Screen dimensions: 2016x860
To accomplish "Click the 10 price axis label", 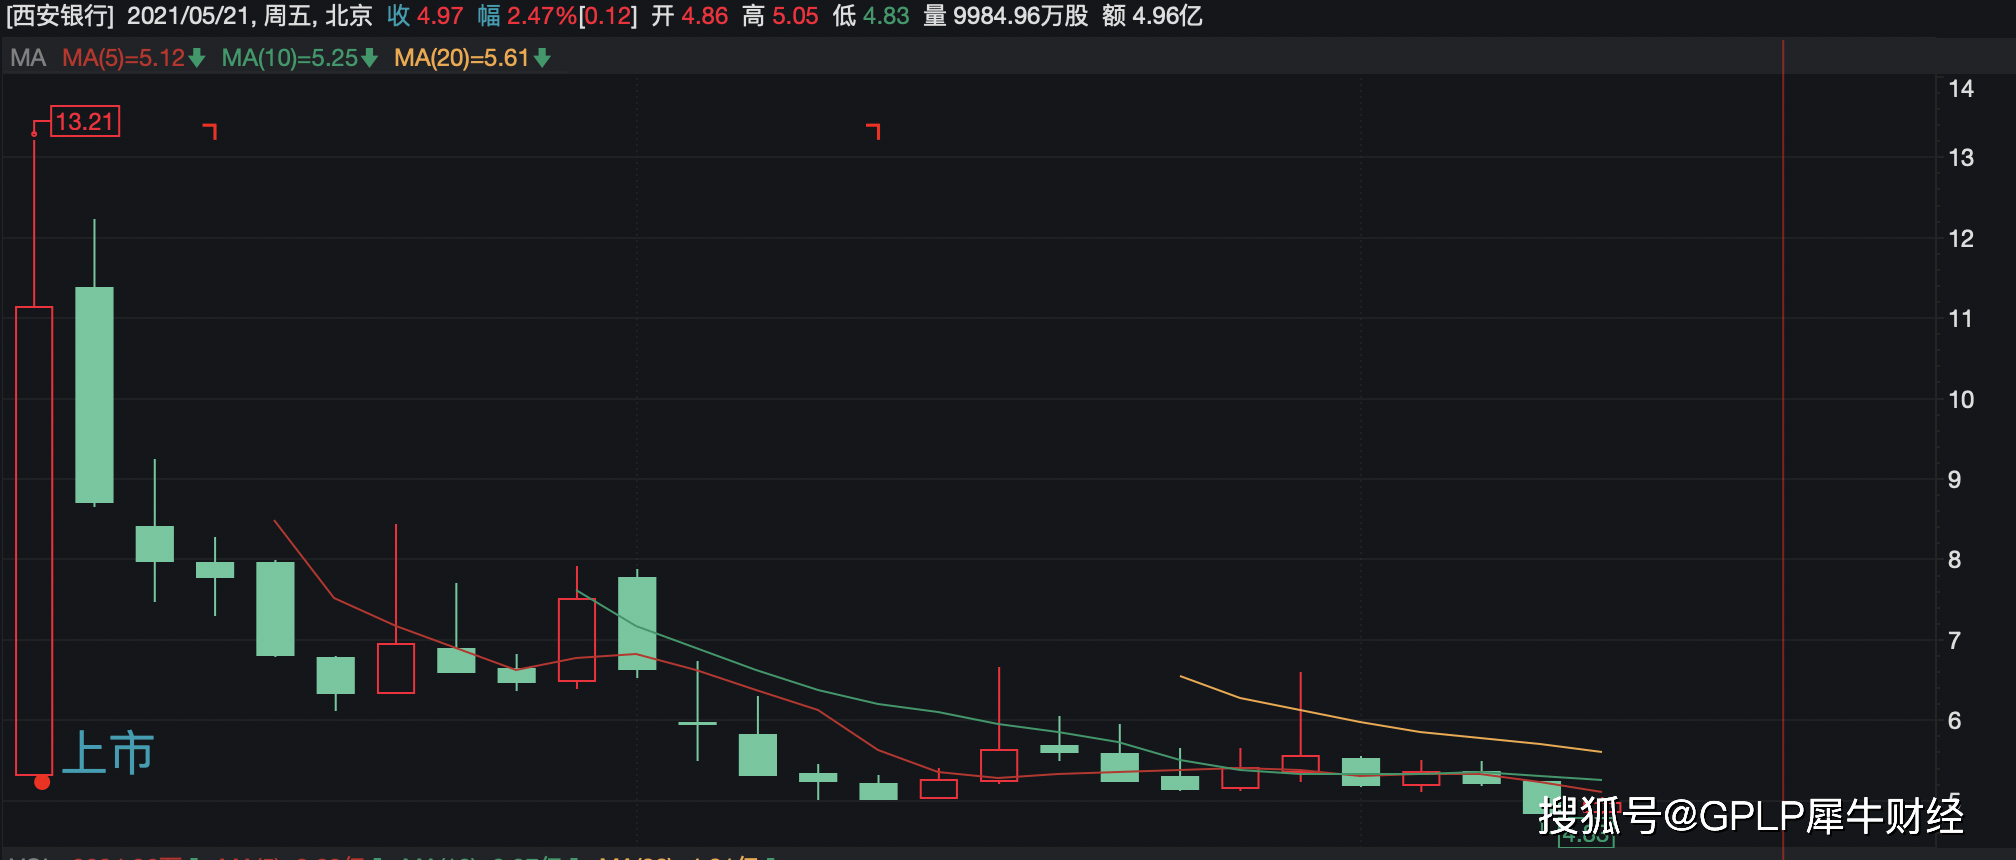I will [1961, 400].
